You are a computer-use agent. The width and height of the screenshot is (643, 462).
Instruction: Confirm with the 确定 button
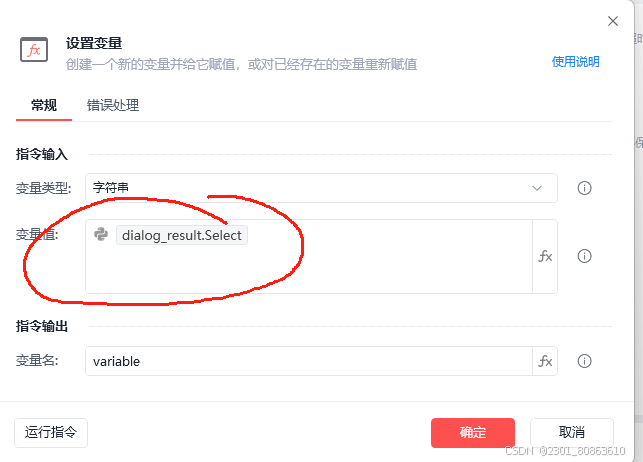click(x=473, y=432)
